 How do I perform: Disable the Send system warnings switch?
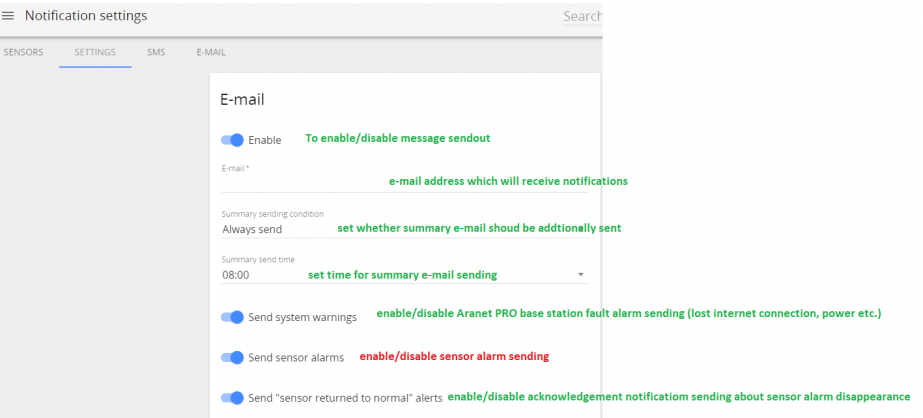tap(232, 317)
